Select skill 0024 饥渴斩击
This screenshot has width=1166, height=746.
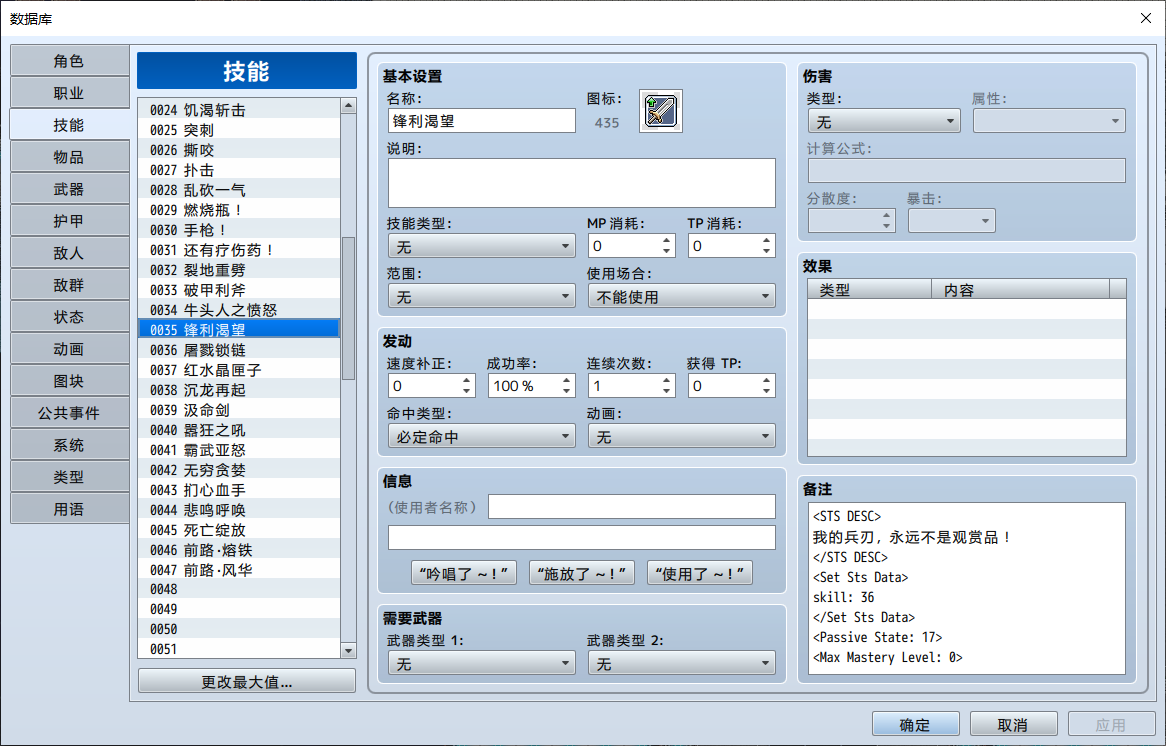(239, 110)
